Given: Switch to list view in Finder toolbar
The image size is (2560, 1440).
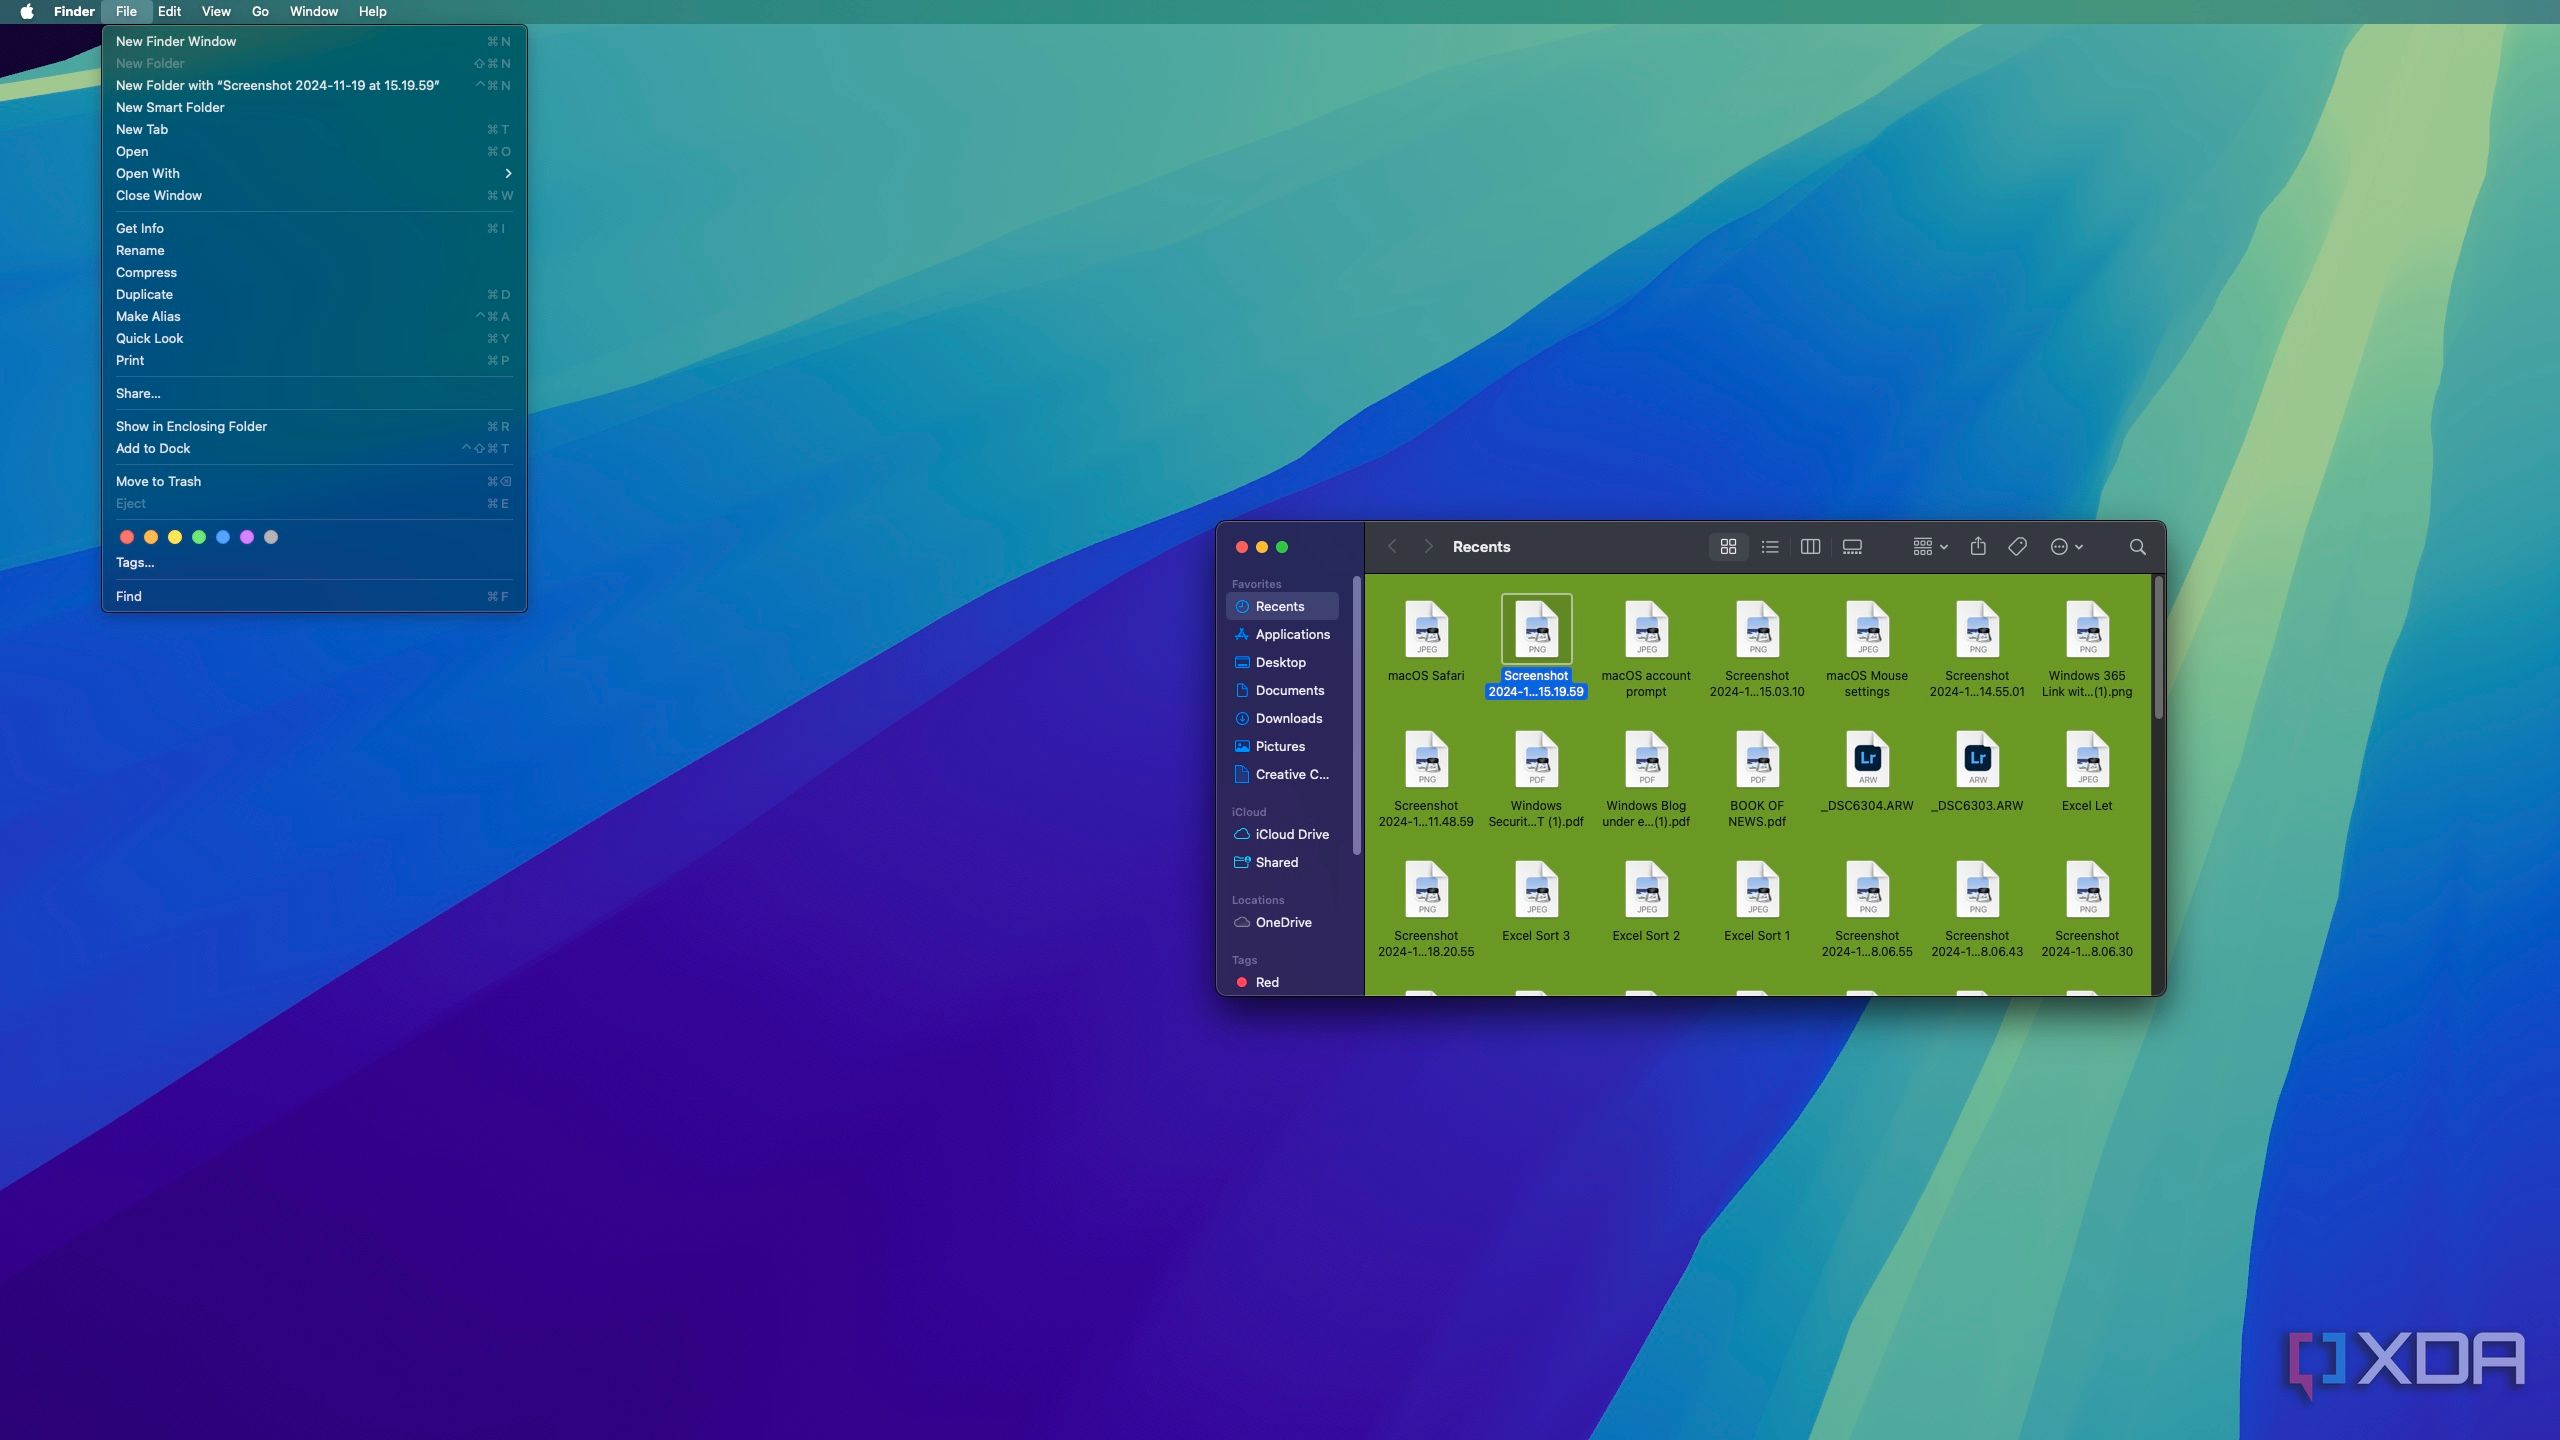Looking at the screenshot, I should (x=1769, y=547).
